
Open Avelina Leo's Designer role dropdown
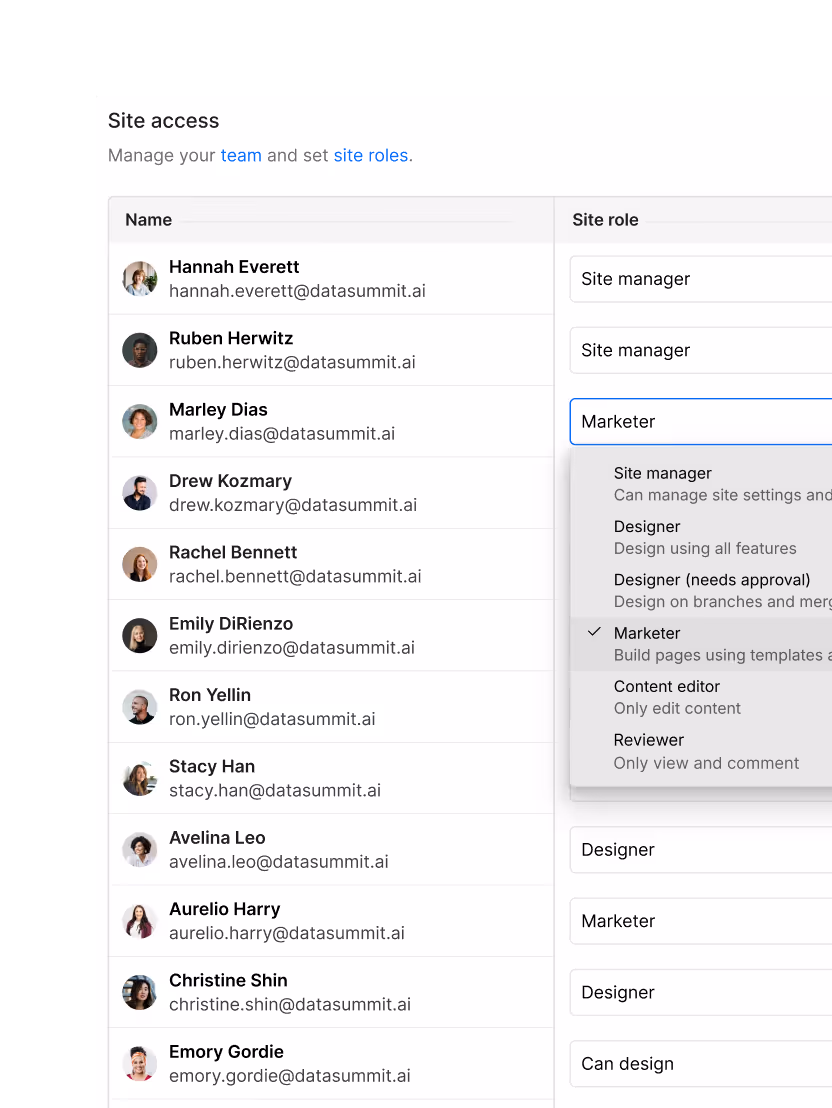pos(701,850)
